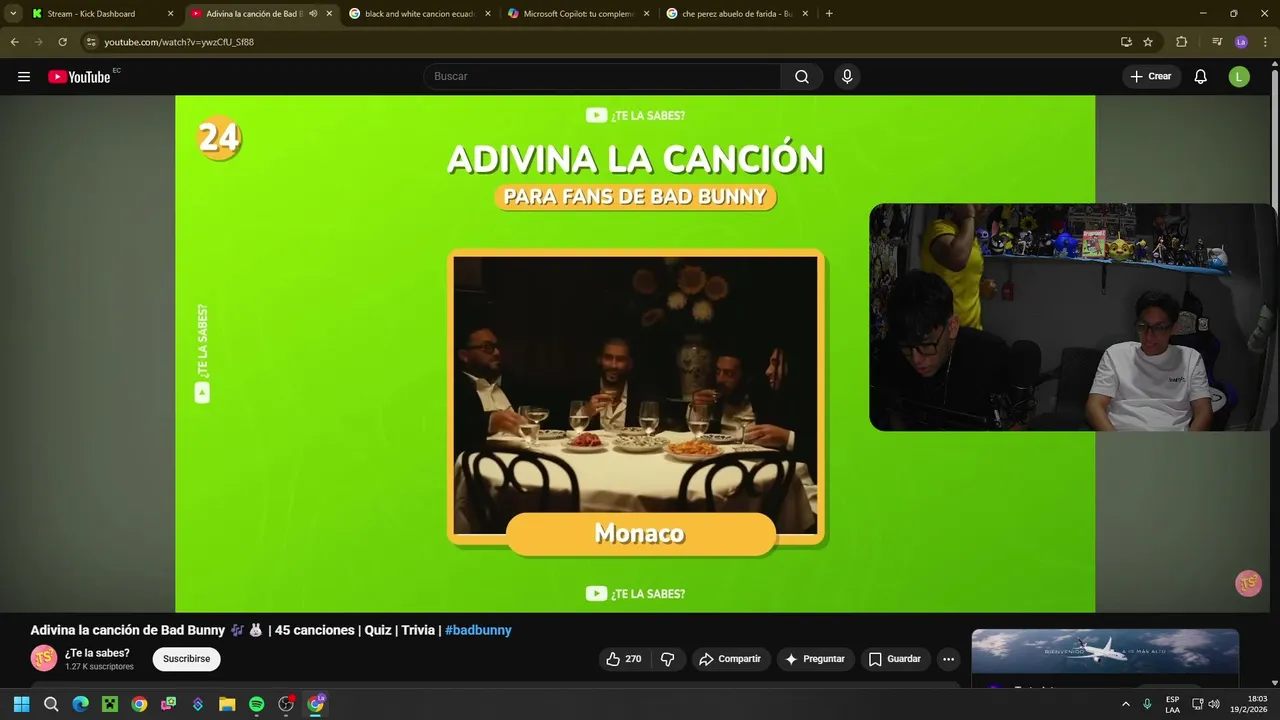Open ¿Te la sabes? channel name link
The width and height of the screenshot is (1280, 720).
[x=97, y=653]
